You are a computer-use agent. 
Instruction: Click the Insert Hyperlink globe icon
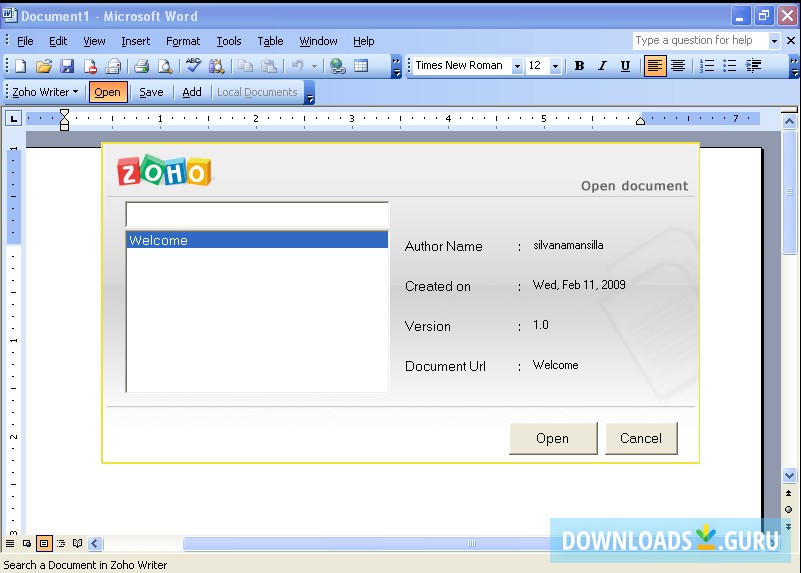[337, 66]
